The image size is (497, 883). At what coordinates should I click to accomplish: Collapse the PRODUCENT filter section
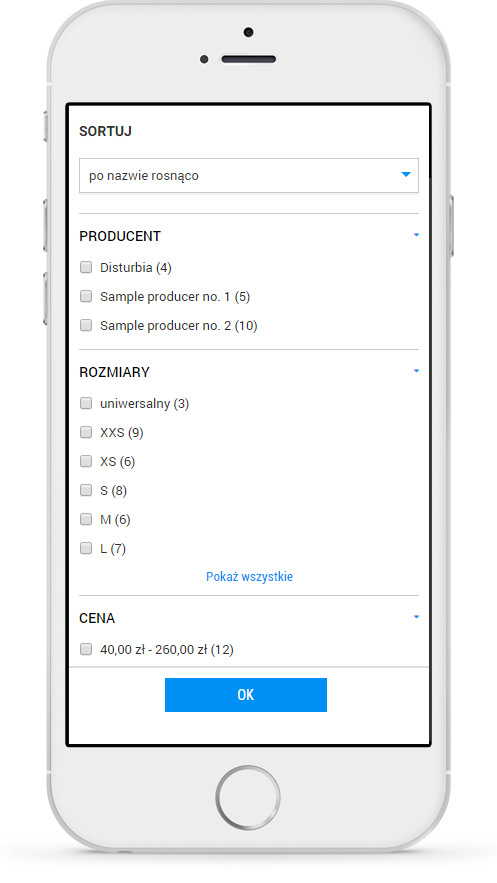(x=417, y=235)
